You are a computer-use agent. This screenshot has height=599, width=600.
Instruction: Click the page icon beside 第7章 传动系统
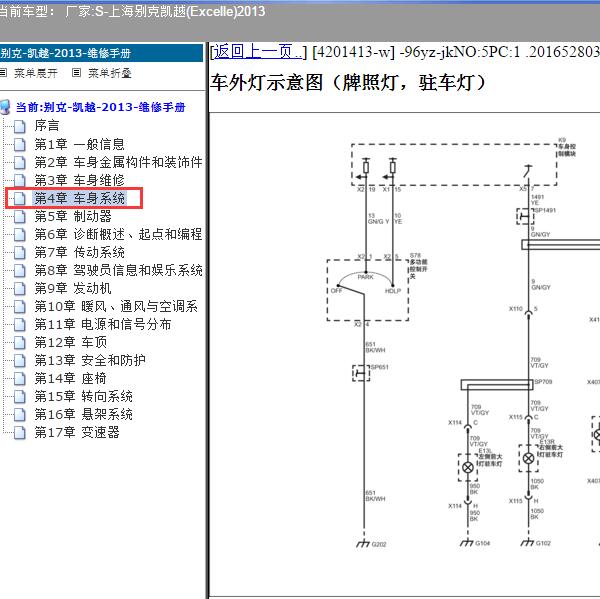pos(20,252)
